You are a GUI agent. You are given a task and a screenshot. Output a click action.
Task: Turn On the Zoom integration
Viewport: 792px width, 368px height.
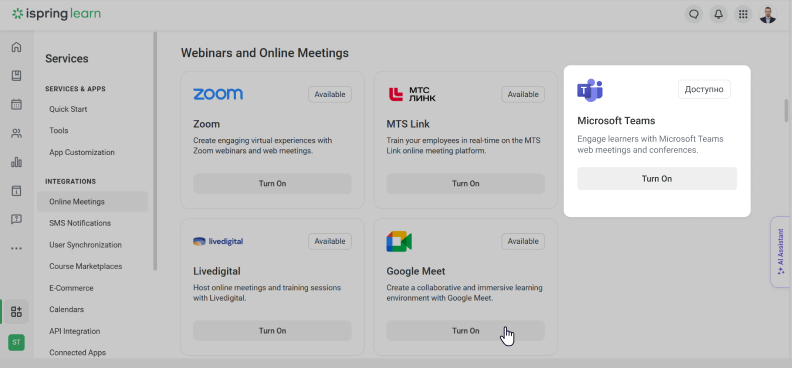point(272,183)
